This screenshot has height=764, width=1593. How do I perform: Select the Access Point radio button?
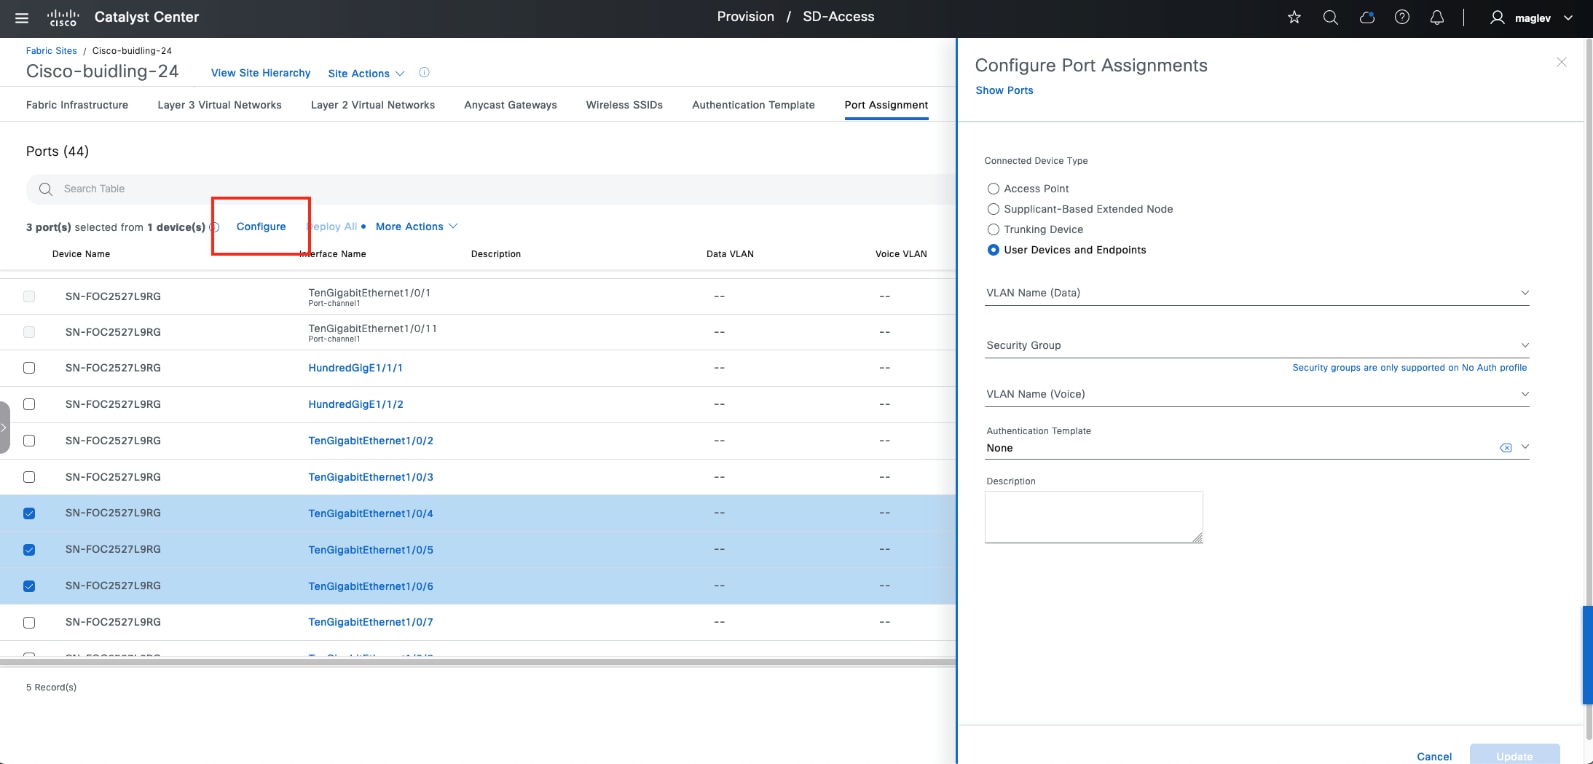pos(993,189)
